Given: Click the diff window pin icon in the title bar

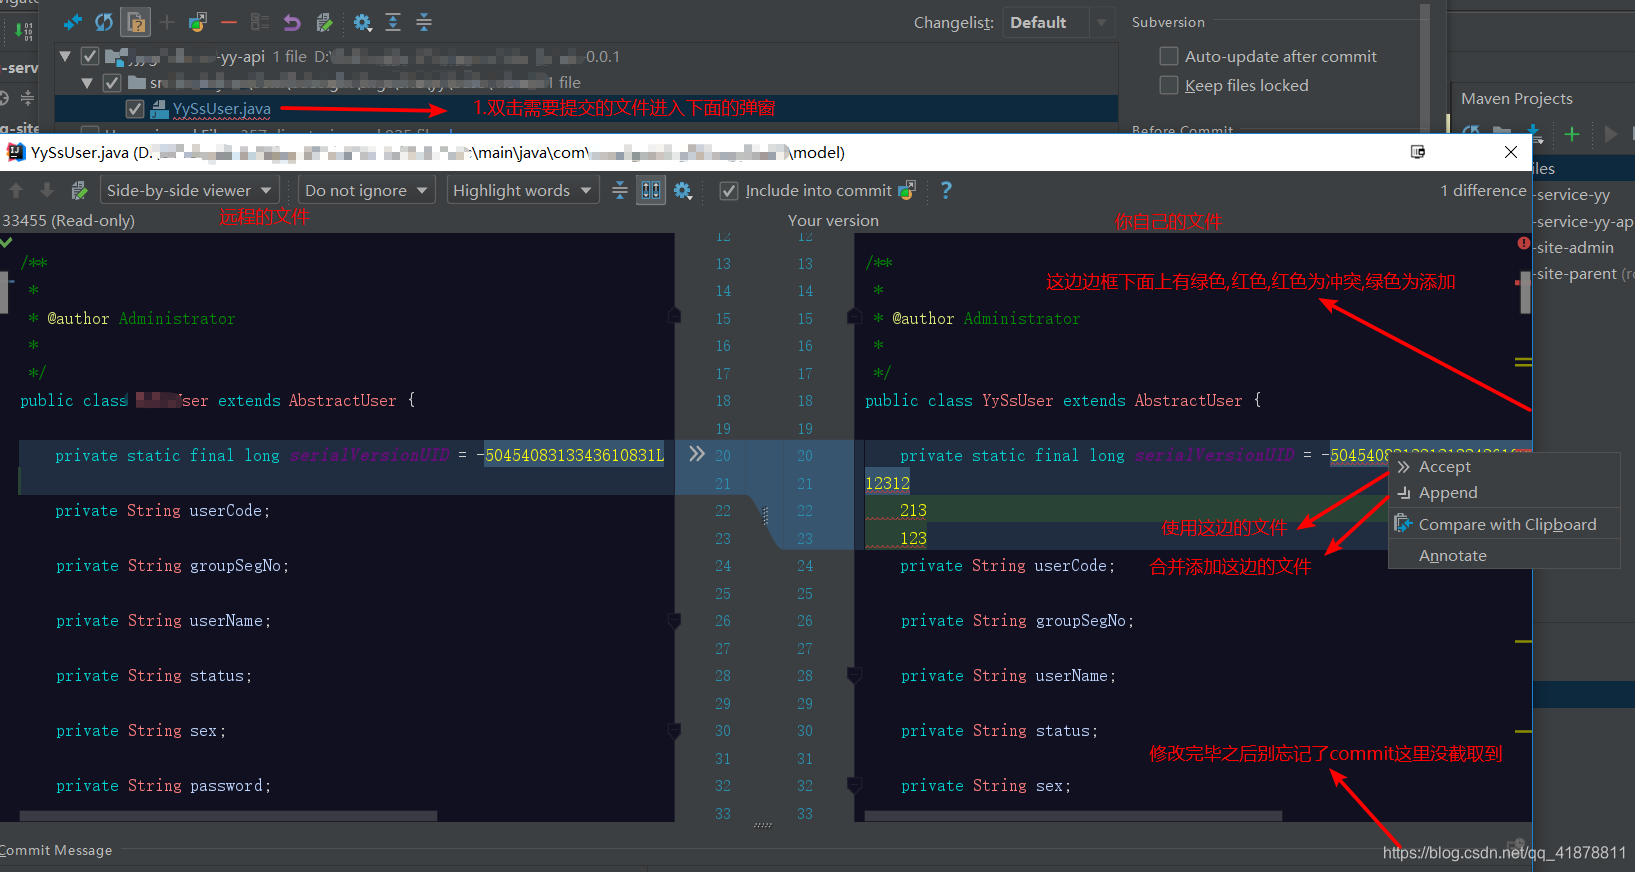Looking at the screenshot, I should pos(1417,152).
